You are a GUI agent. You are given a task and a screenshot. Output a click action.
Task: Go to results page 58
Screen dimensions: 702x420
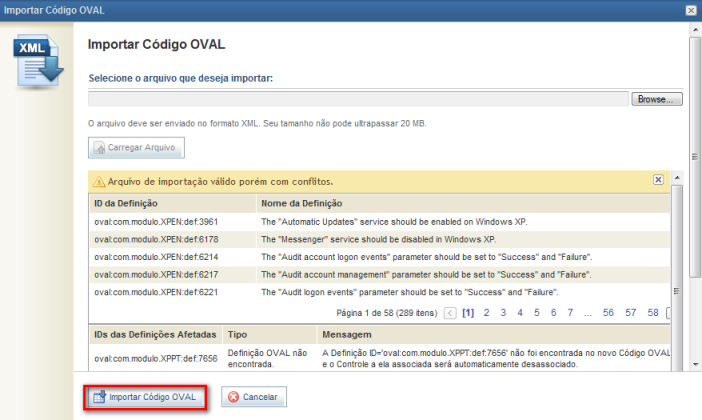[653, 313]
